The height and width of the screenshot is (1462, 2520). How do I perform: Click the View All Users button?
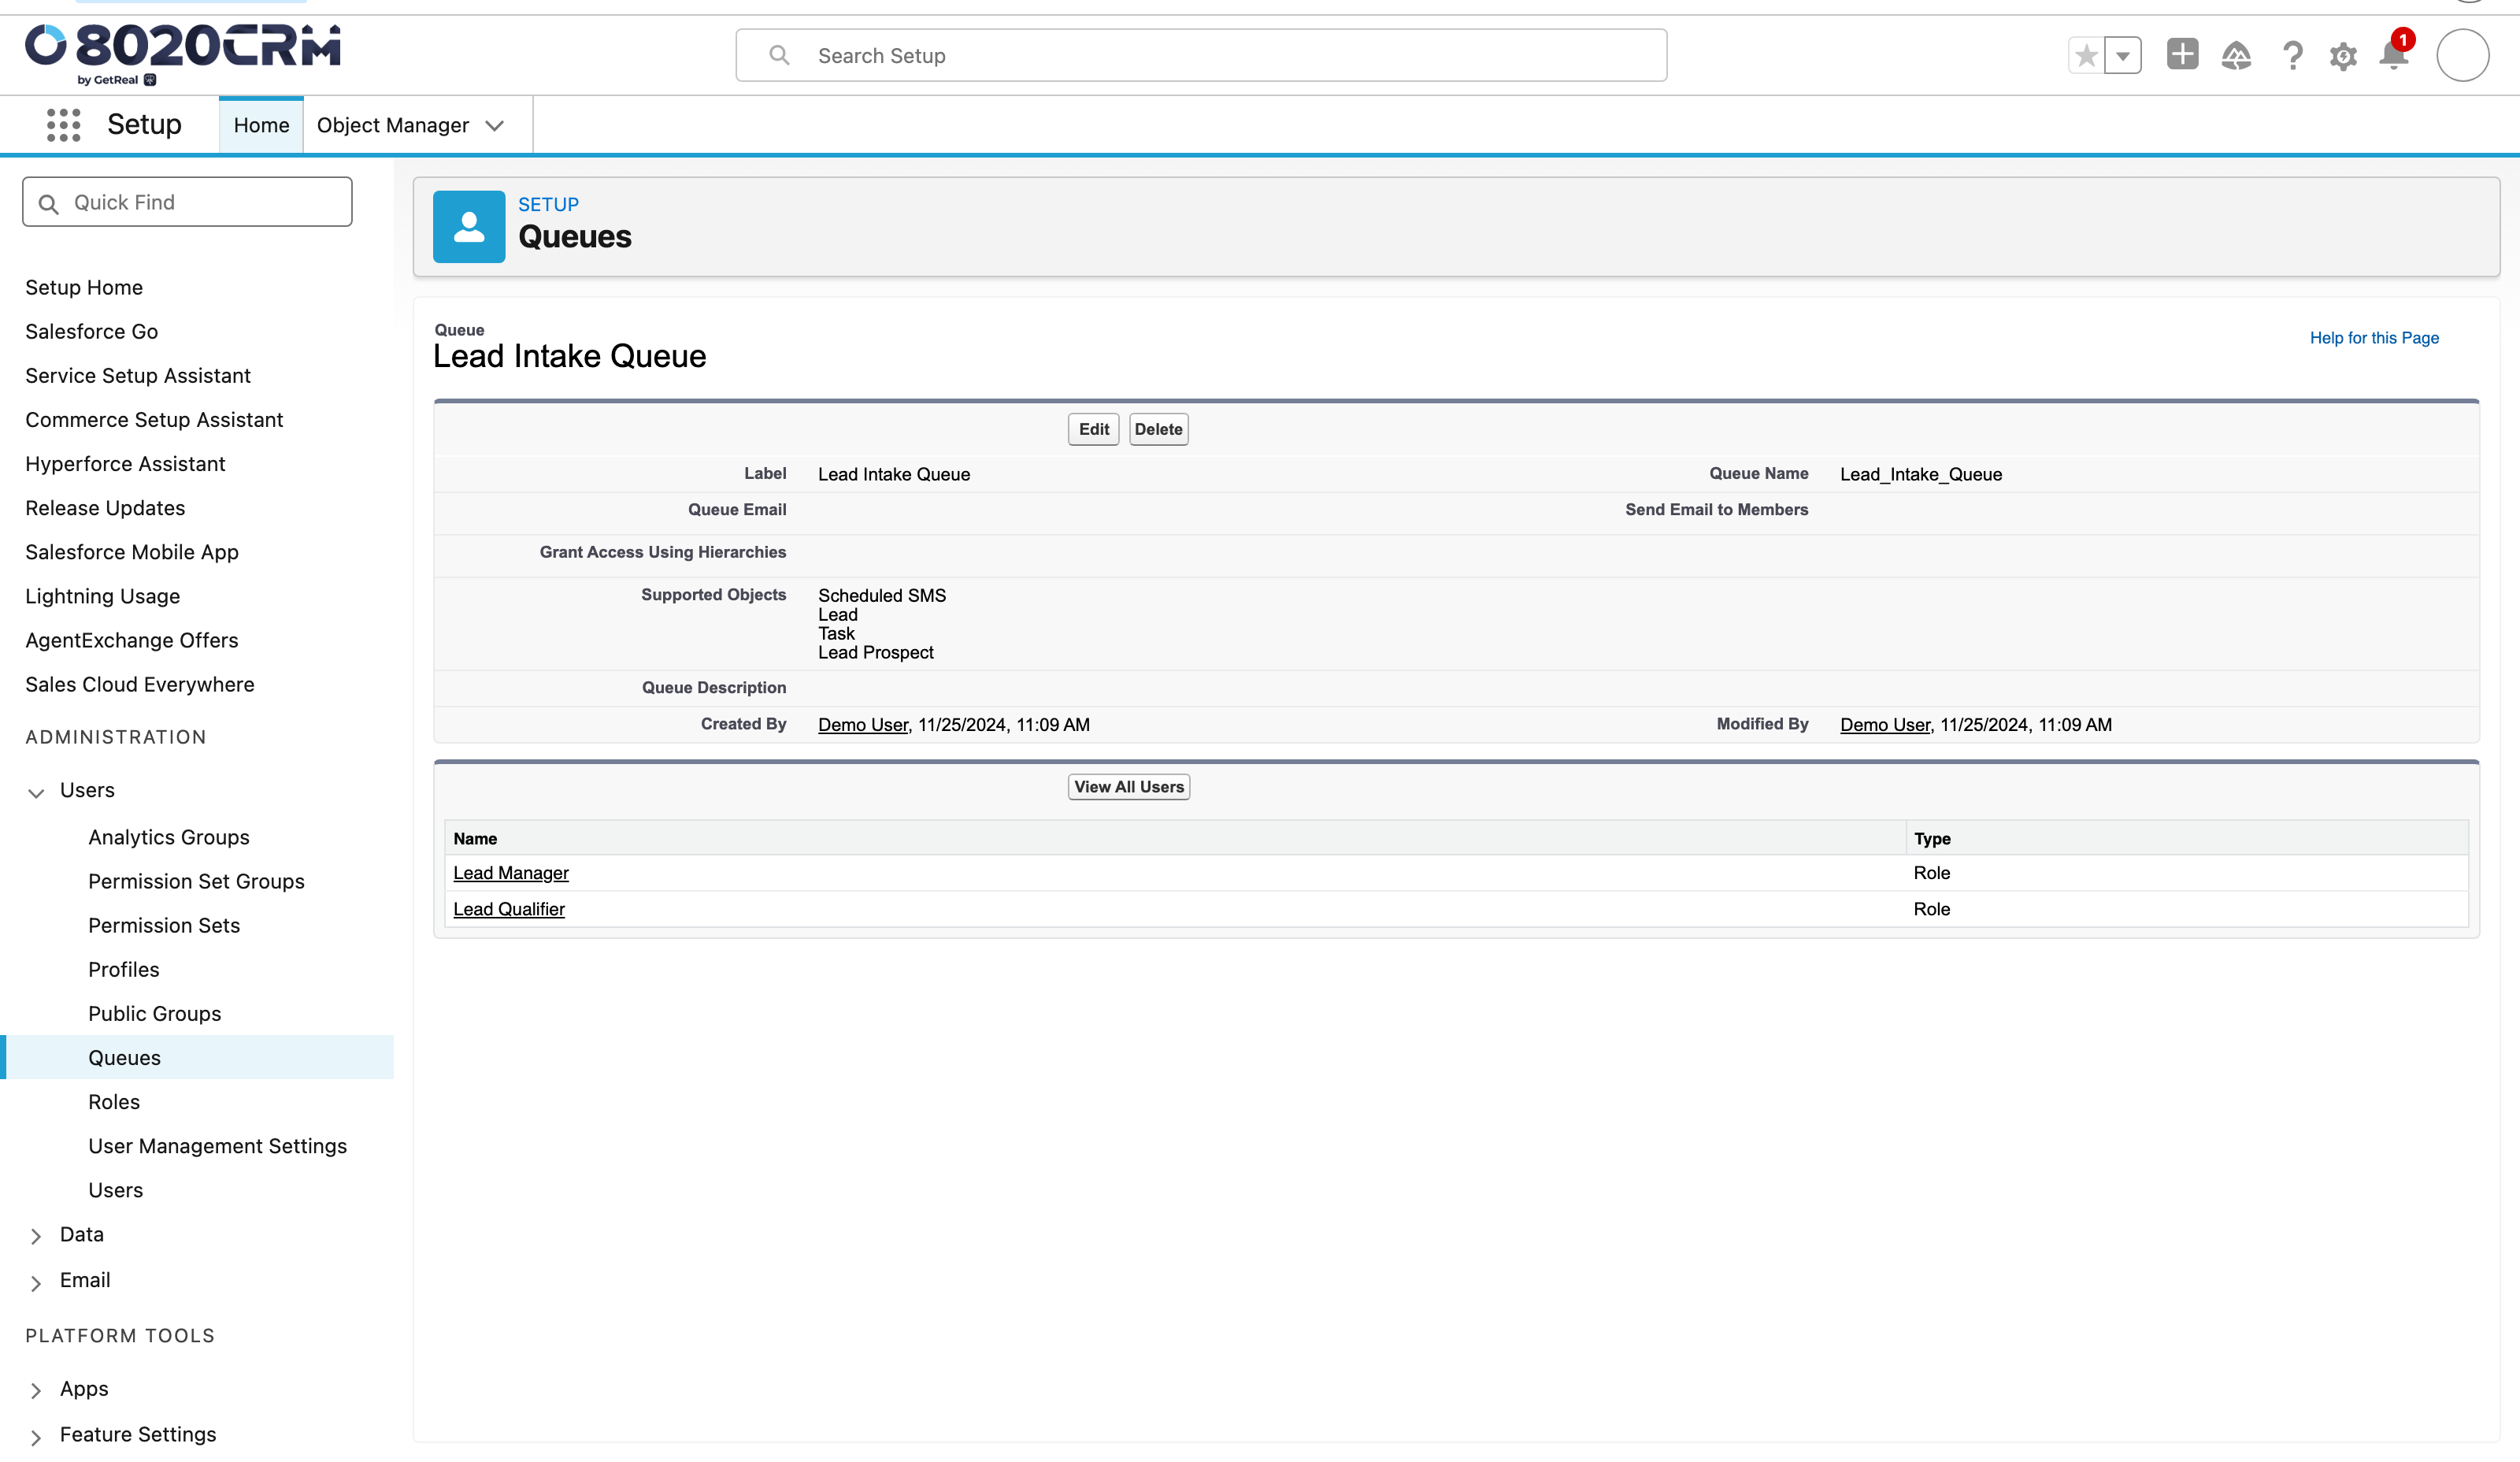1128,787
